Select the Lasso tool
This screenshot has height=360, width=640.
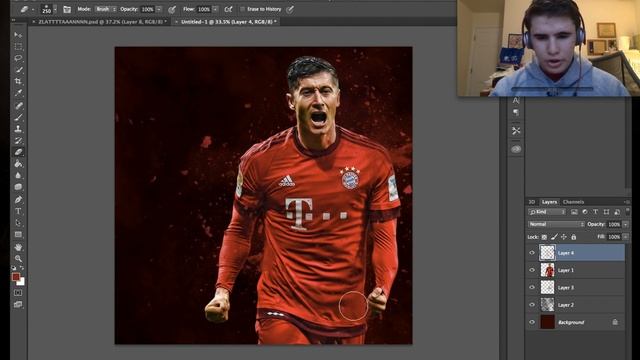tap(18, 58)
